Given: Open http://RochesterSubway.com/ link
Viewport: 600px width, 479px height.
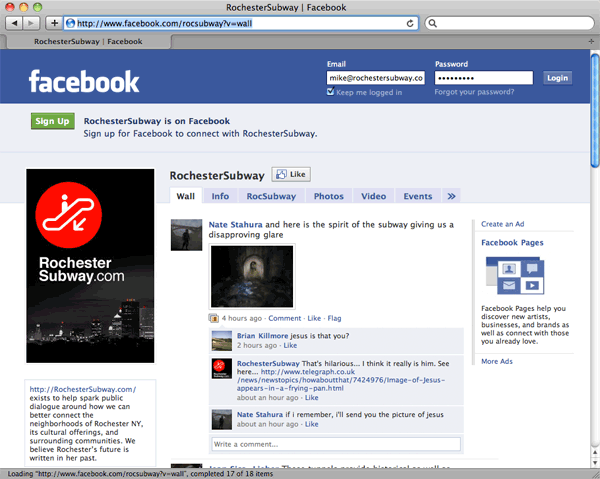Looking at the screenshot, I should 83,389.
